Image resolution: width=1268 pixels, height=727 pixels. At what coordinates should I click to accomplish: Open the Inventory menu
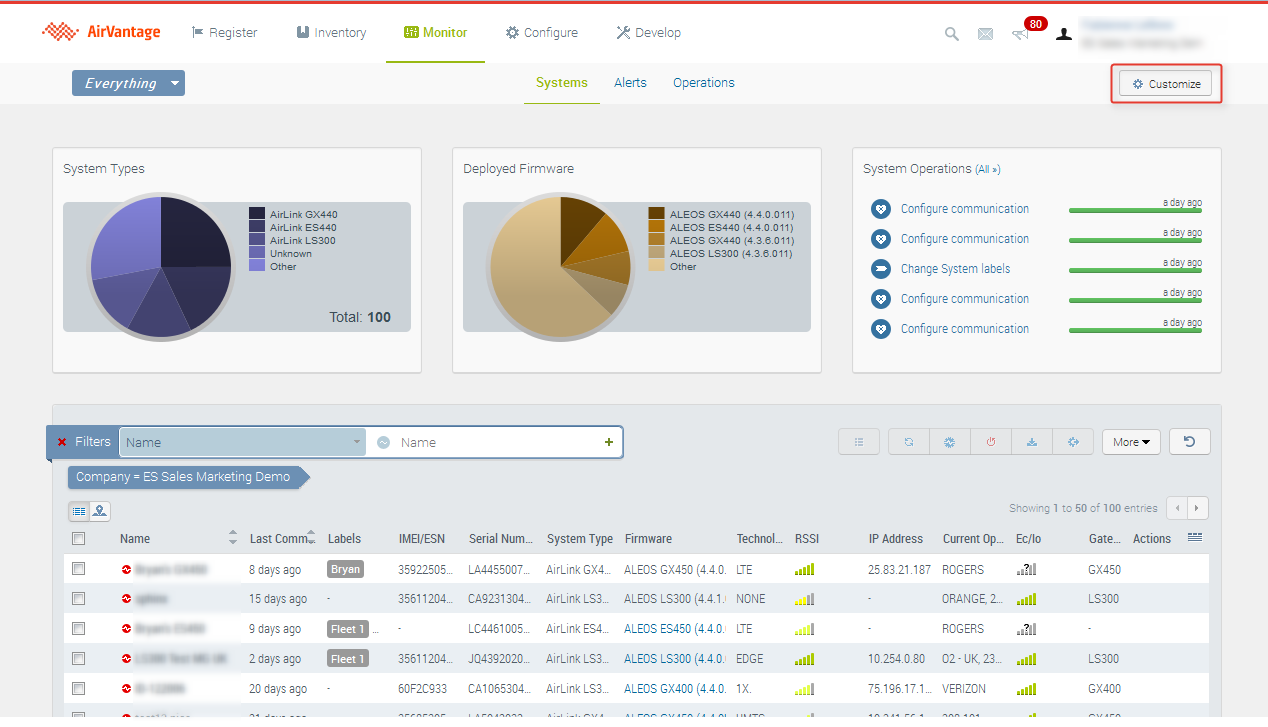(x=331, y=33)
